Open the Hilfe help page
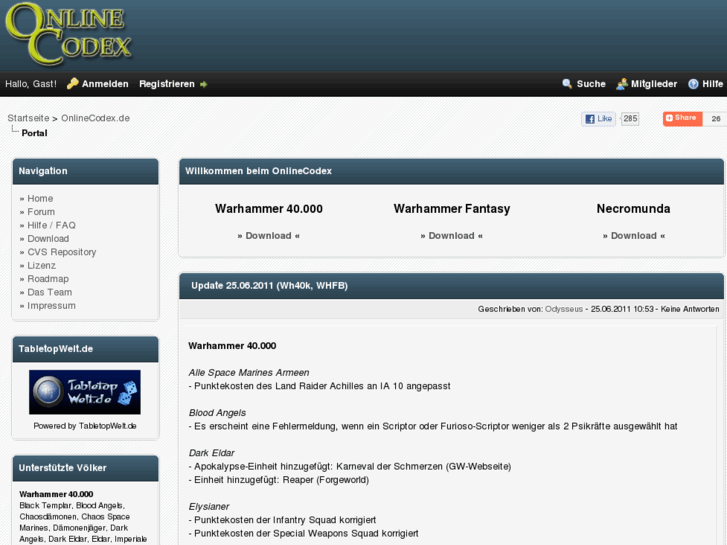 click(x=713, y=84)
